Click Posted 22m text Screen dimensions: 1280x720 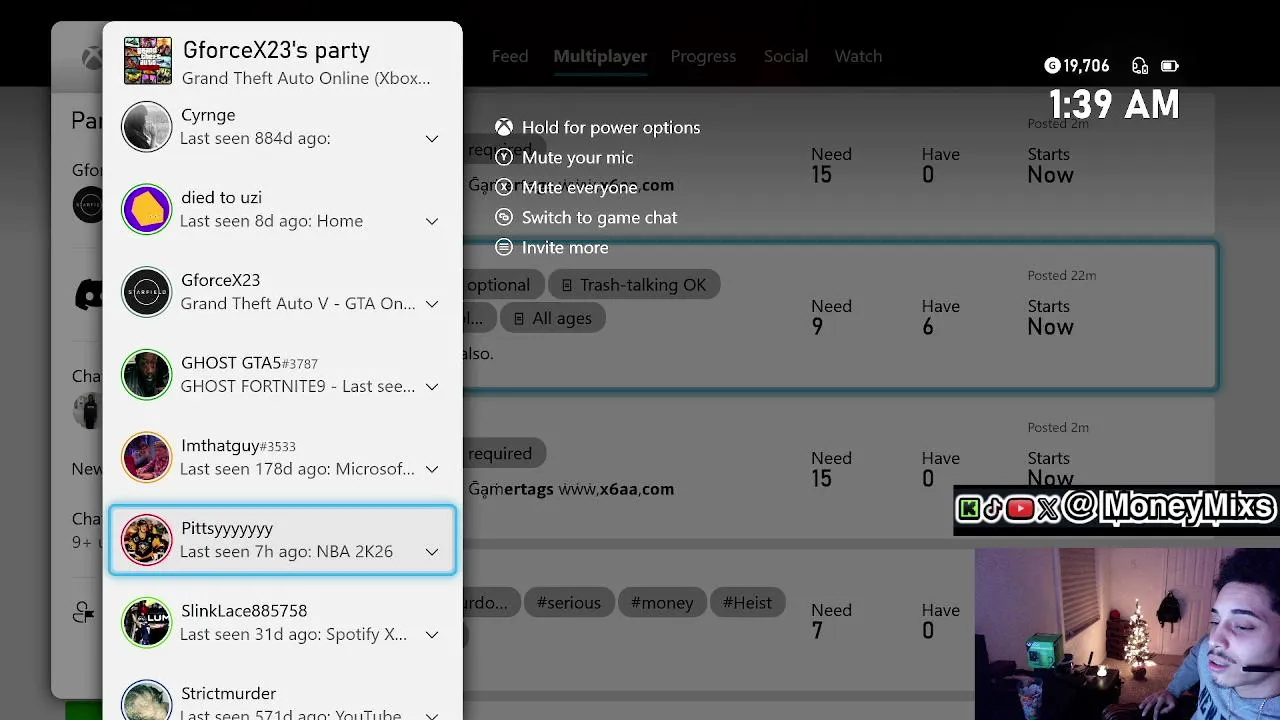[1062, 275]
